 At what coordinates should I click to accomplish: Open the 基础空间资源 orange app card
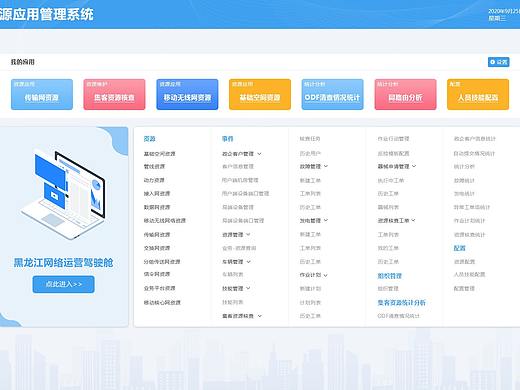click(x=260, y=94)
